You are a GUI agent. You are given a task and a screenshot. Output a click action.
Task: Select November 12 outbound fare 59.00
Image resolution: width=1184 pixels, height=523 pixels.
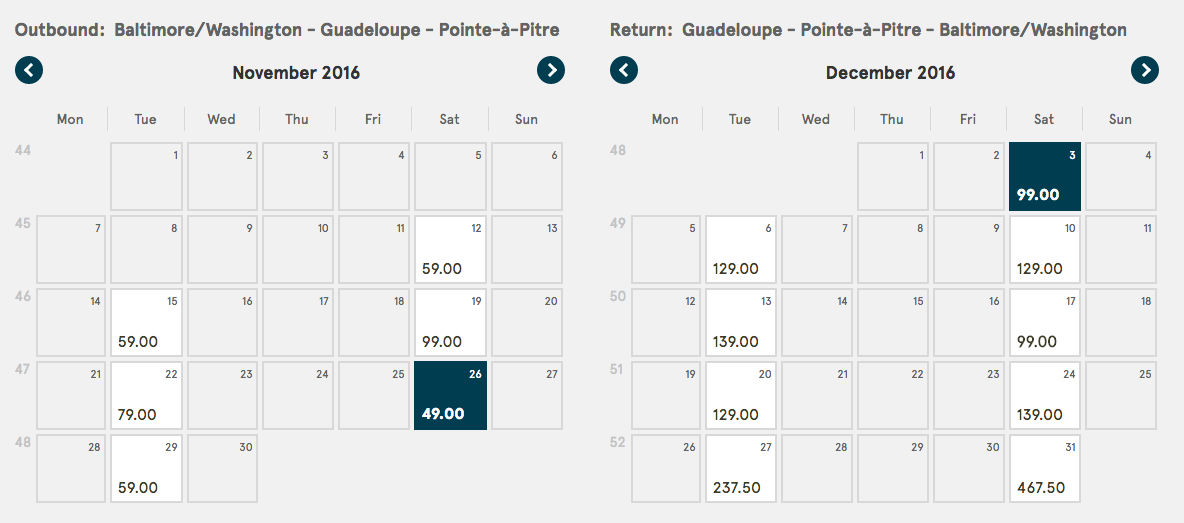tap(450, 249)
